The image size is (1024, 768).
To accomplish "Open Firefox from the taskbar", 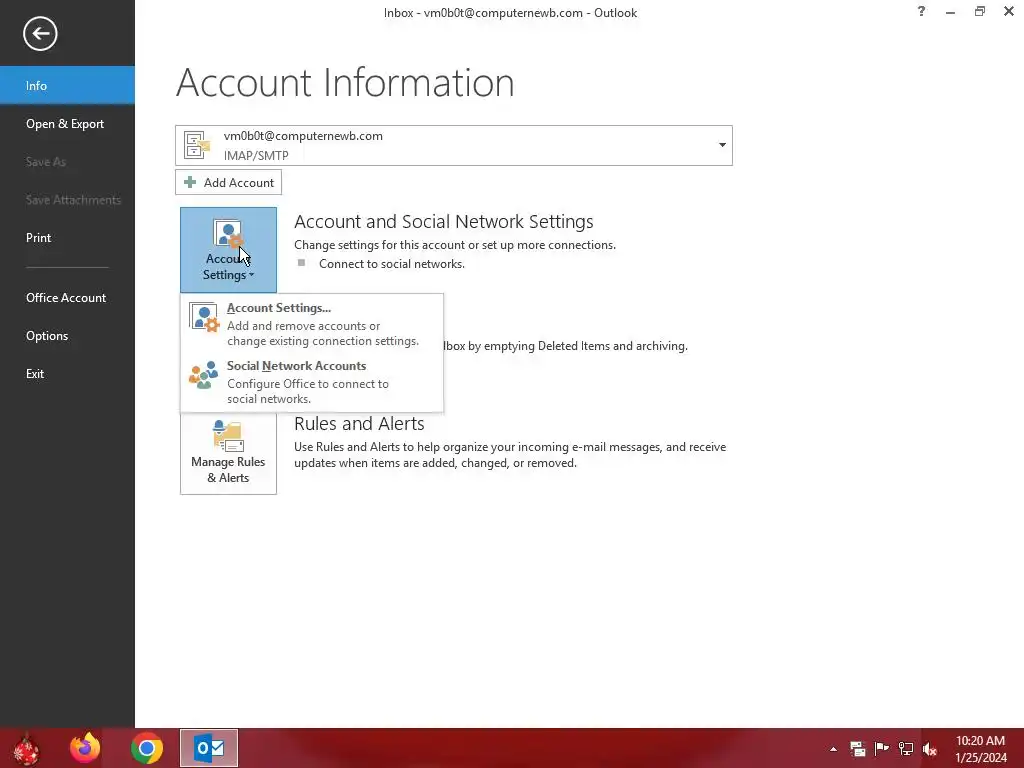I will tap(86, 748).
